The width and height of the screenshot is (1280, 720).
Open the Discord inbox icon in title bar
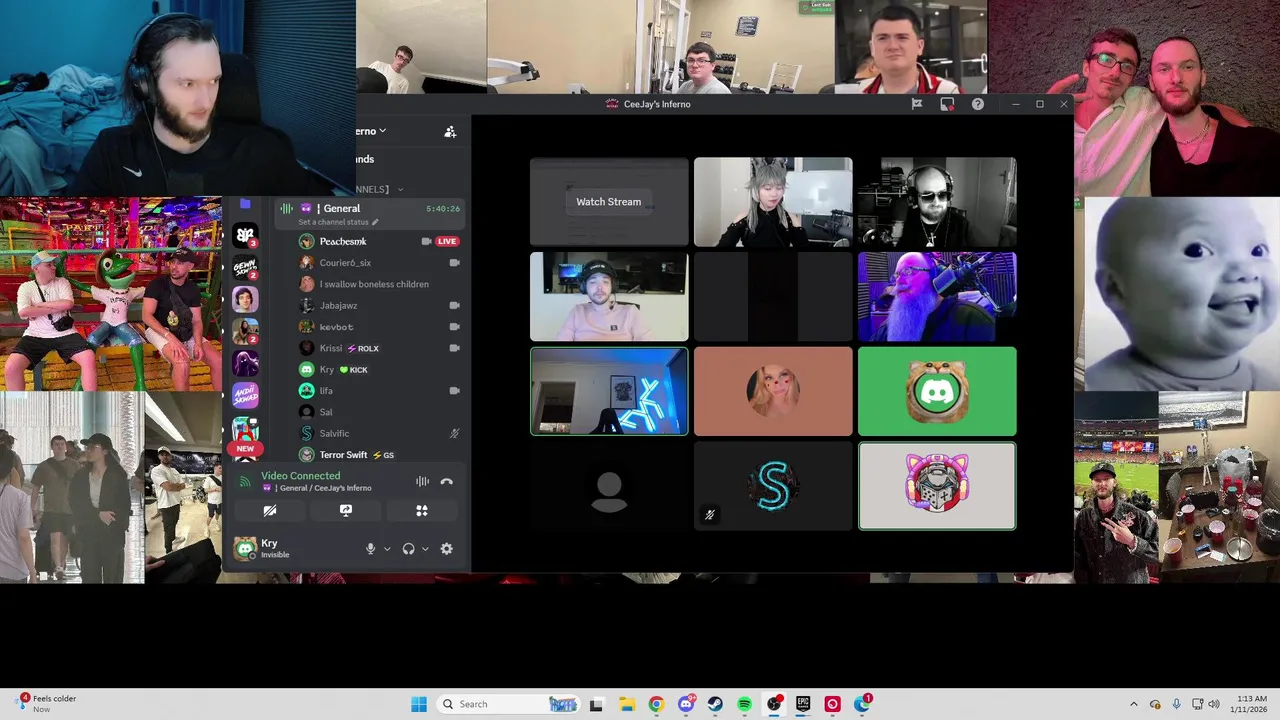[947, 104]
